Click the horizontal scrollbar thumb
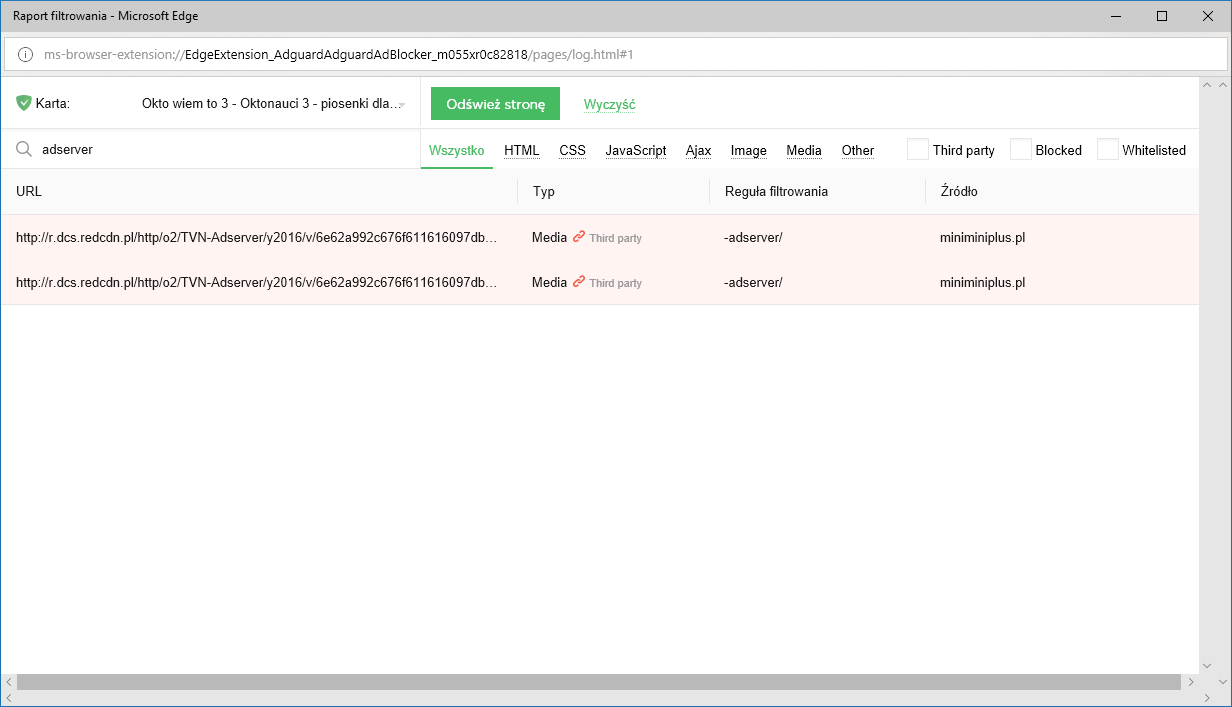This screenshot has height=707, width=1232. [x=598, y=682]
